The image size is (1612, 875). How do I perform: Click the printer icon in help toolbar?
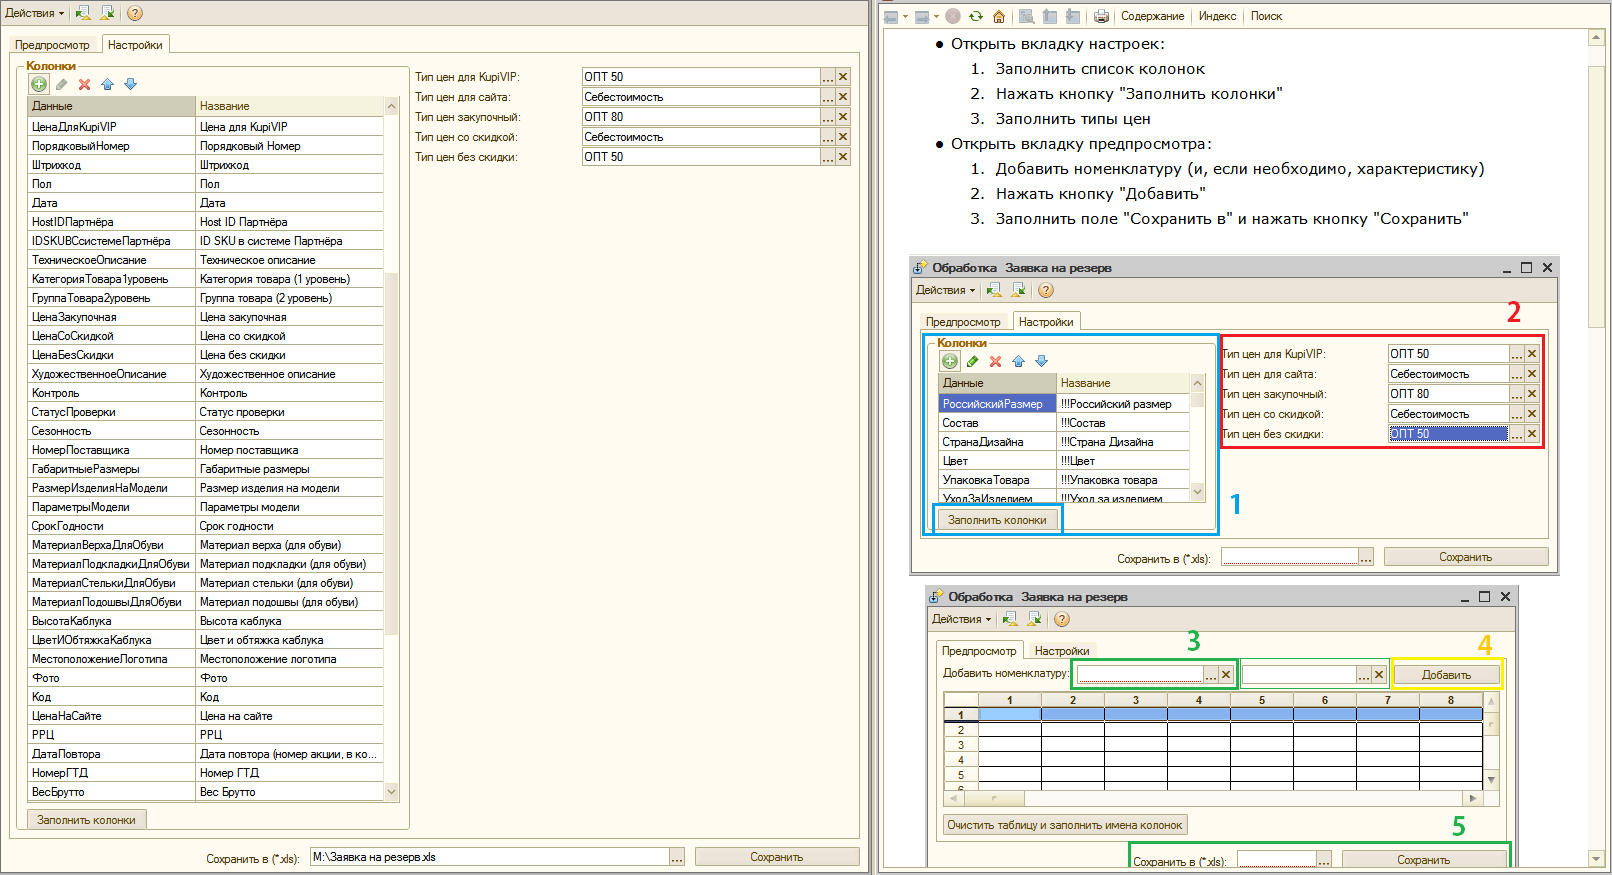tap(1101, 16)
